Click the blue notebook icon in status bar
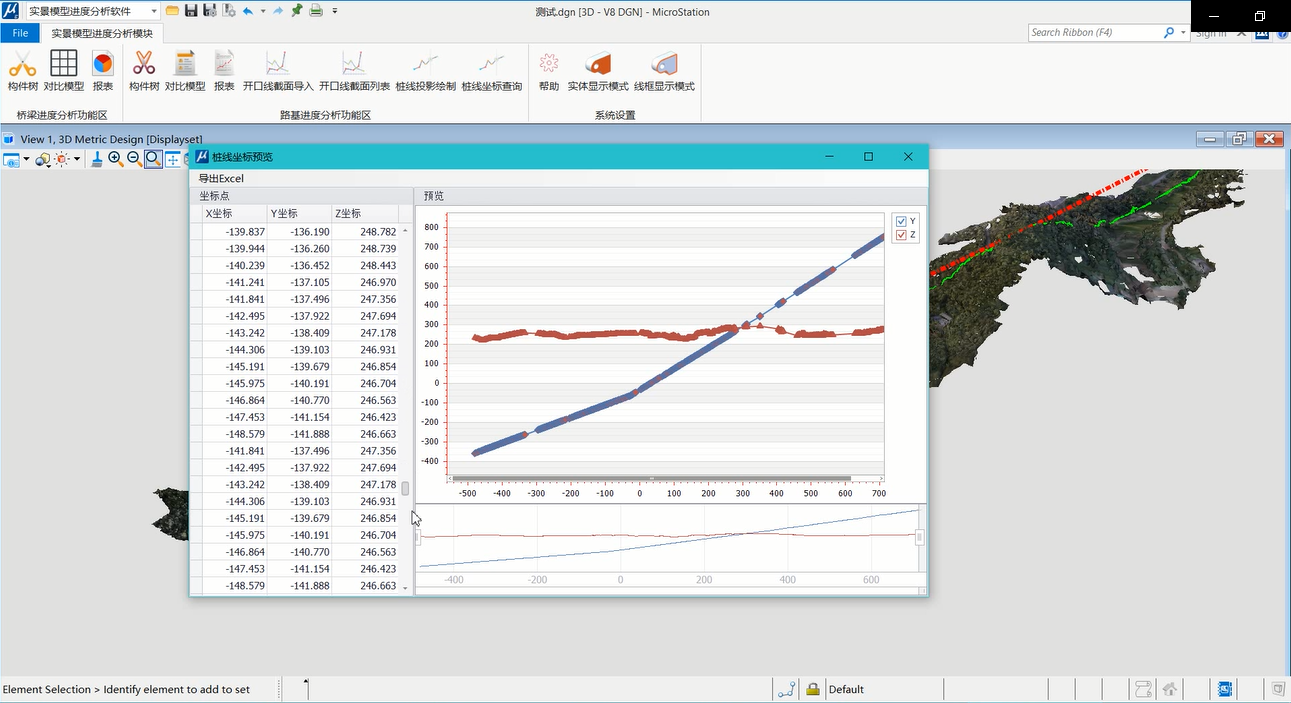Image resolution: width=1291 pixels, height=703 pixels. (x=1225, y=689)
